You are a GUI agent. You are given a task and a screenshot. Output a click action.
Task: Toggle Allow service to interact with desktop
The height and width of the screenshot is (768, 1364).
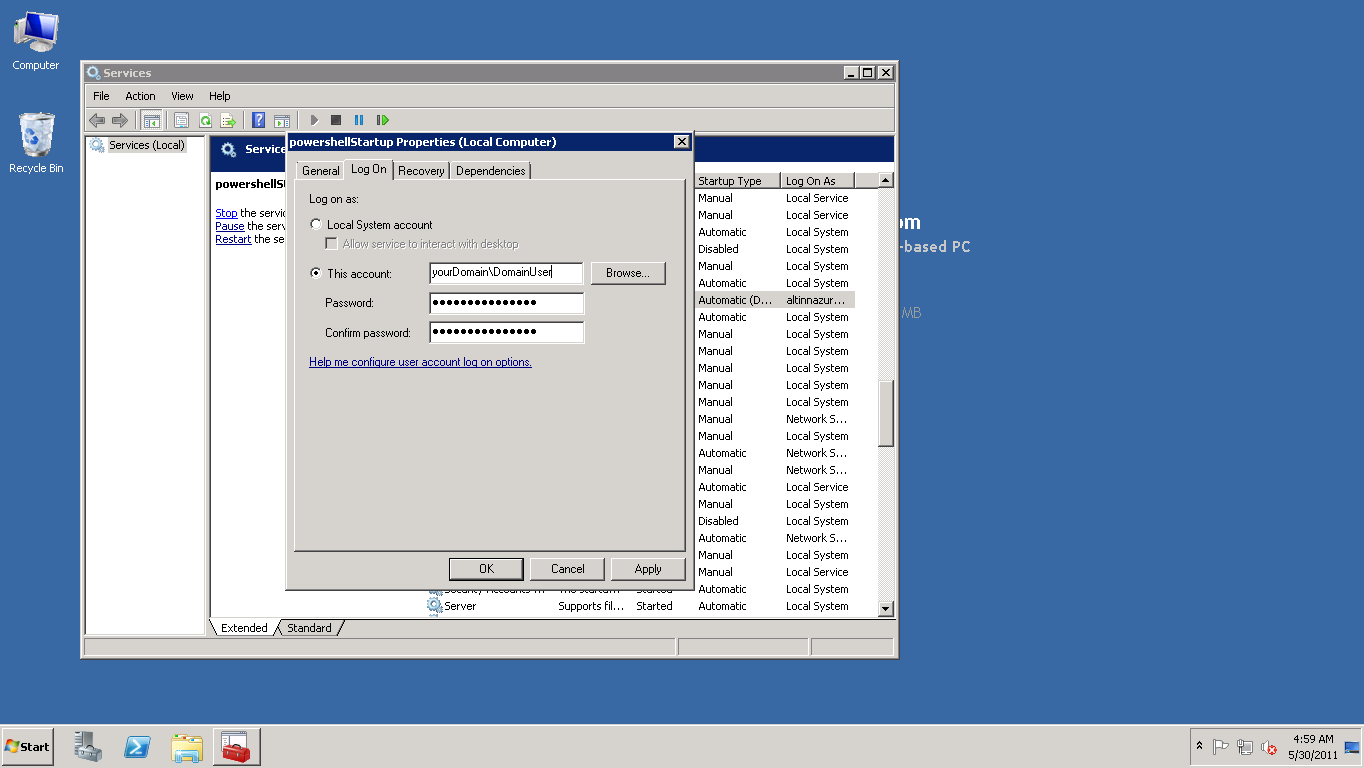click(x=331, y=244)
